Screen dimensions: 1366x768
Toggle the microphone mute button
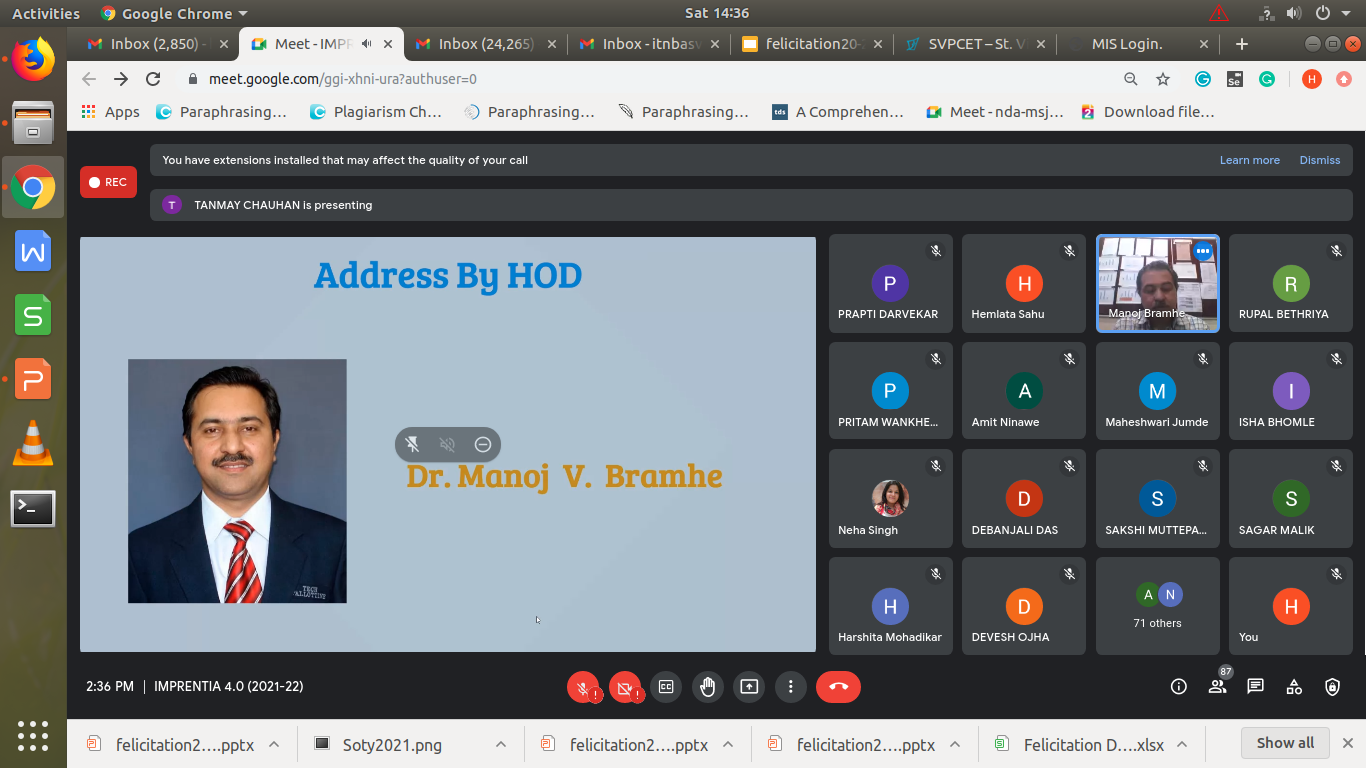(x=582, y=687)
